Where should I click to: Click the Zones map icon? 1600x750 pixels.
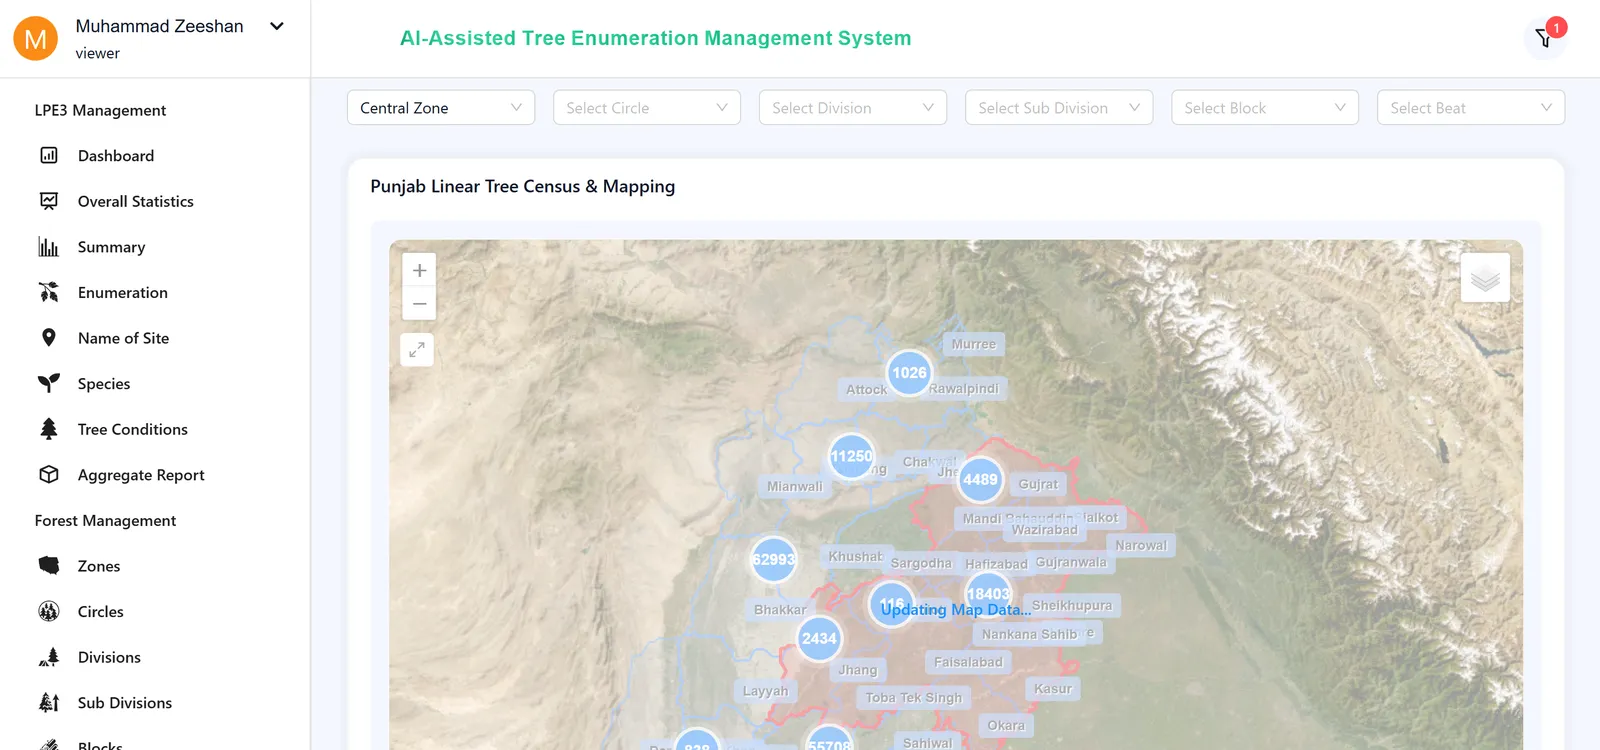click(x=49, y=566)
